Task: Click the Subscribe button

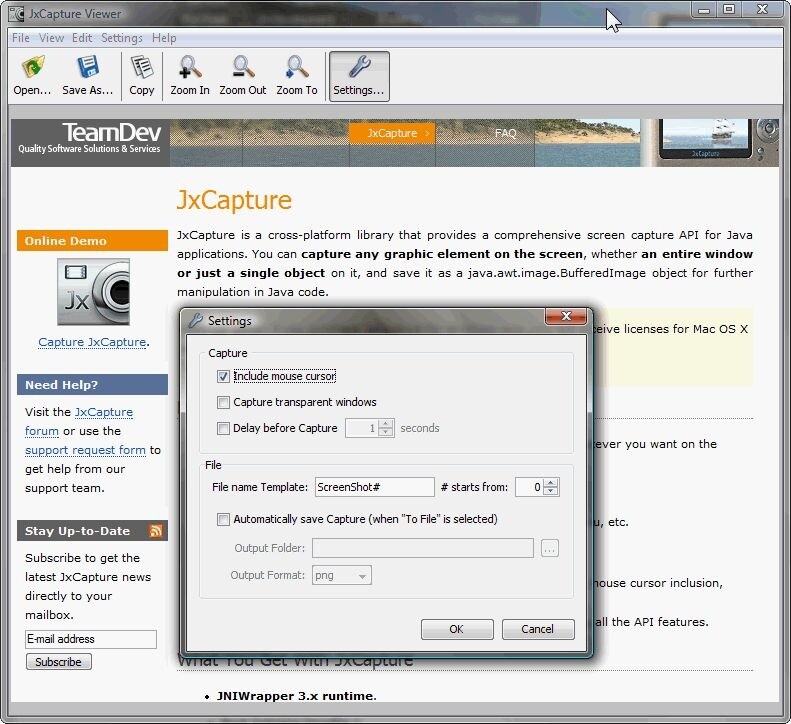Action: 59,661
